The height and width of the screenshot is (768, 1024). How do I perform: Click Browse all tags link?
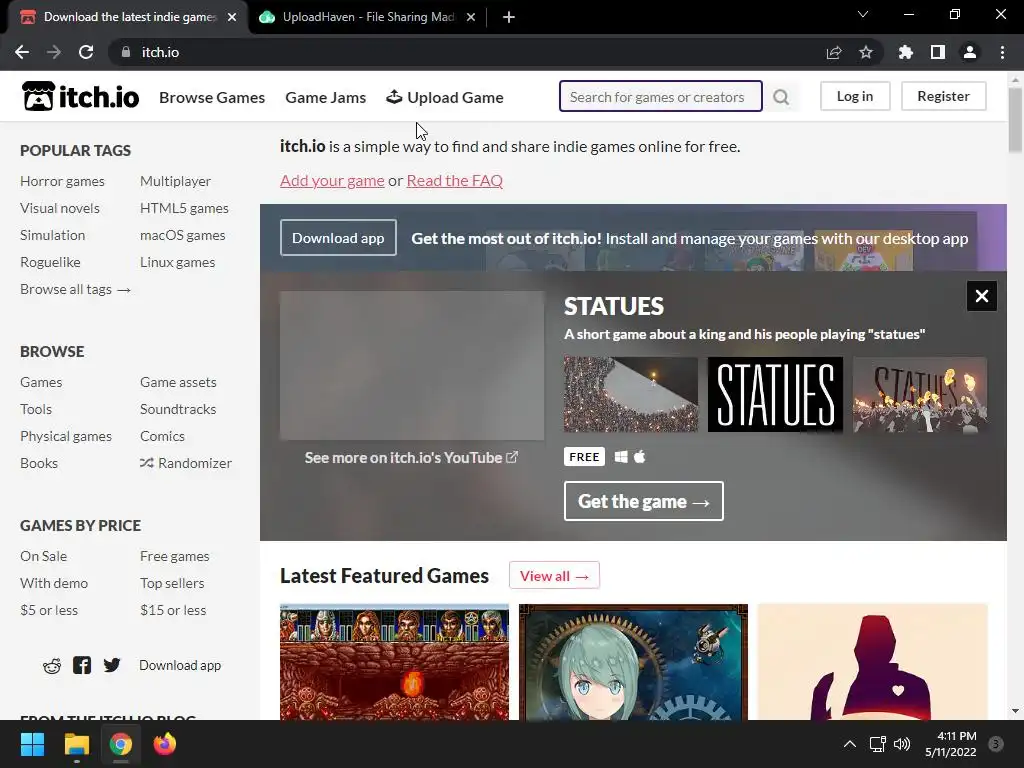(75, 289)
